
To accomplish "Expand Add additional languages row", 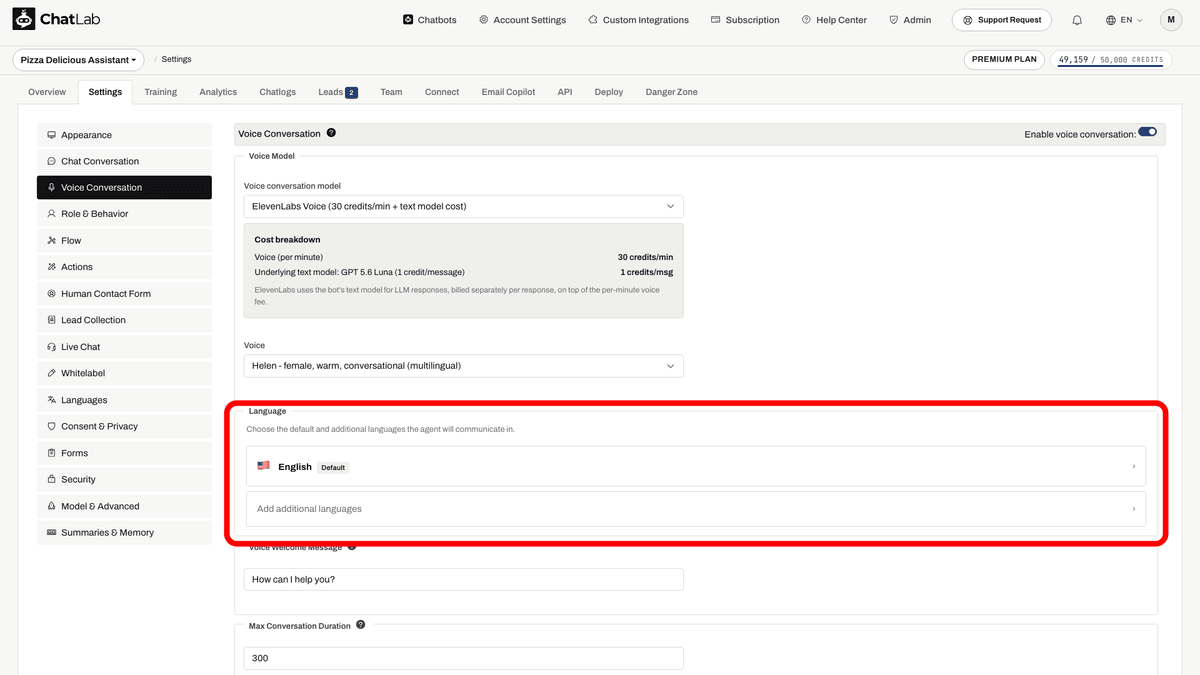I will (696, 509).
